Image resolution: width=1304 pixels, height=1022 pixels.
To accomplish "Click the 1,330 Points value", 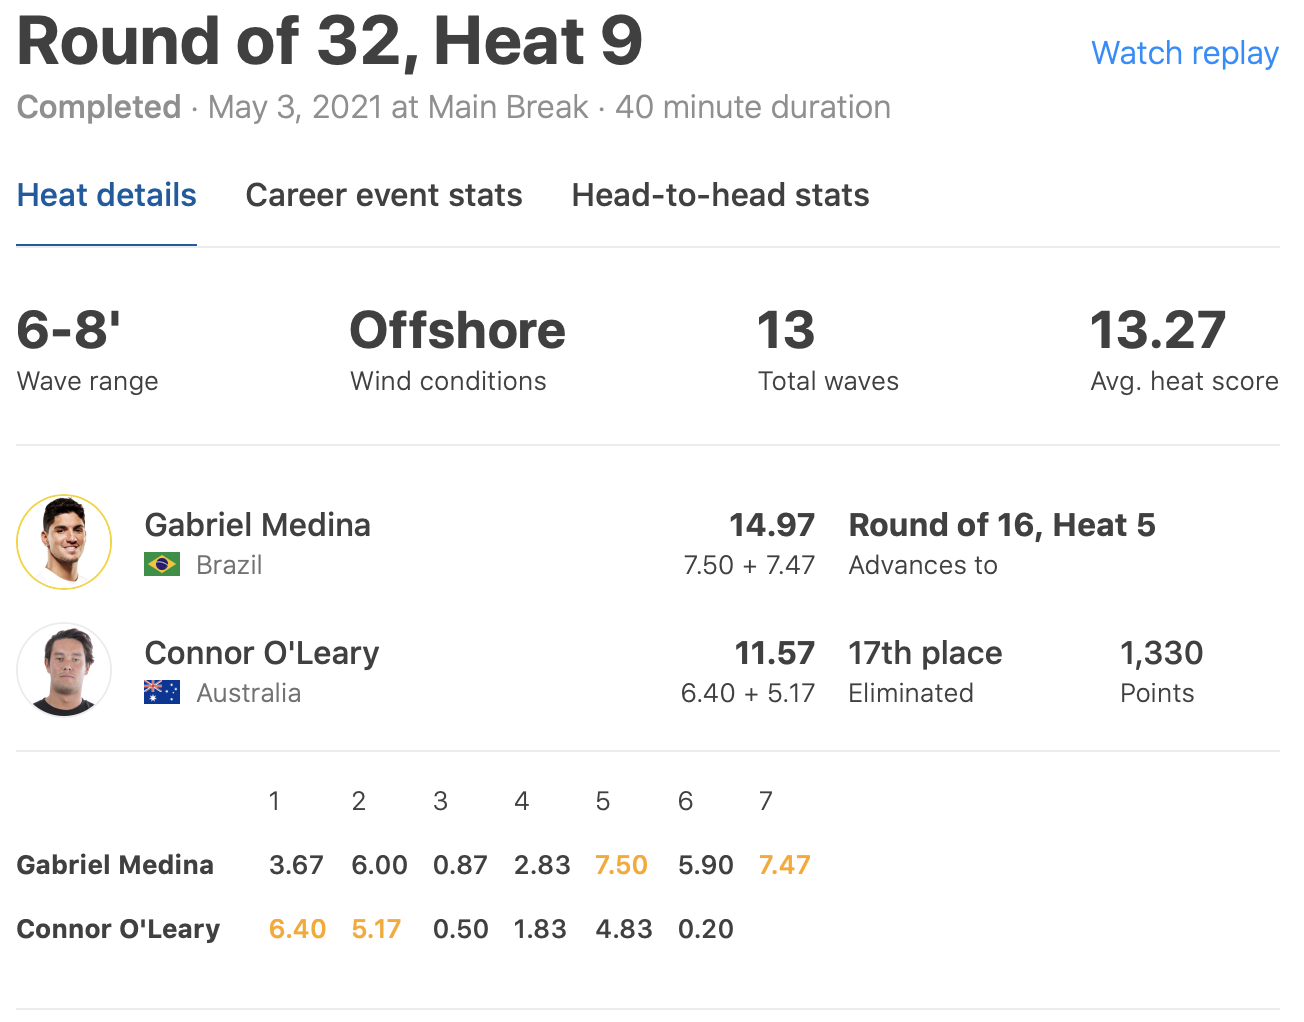I will (1161, 653).
